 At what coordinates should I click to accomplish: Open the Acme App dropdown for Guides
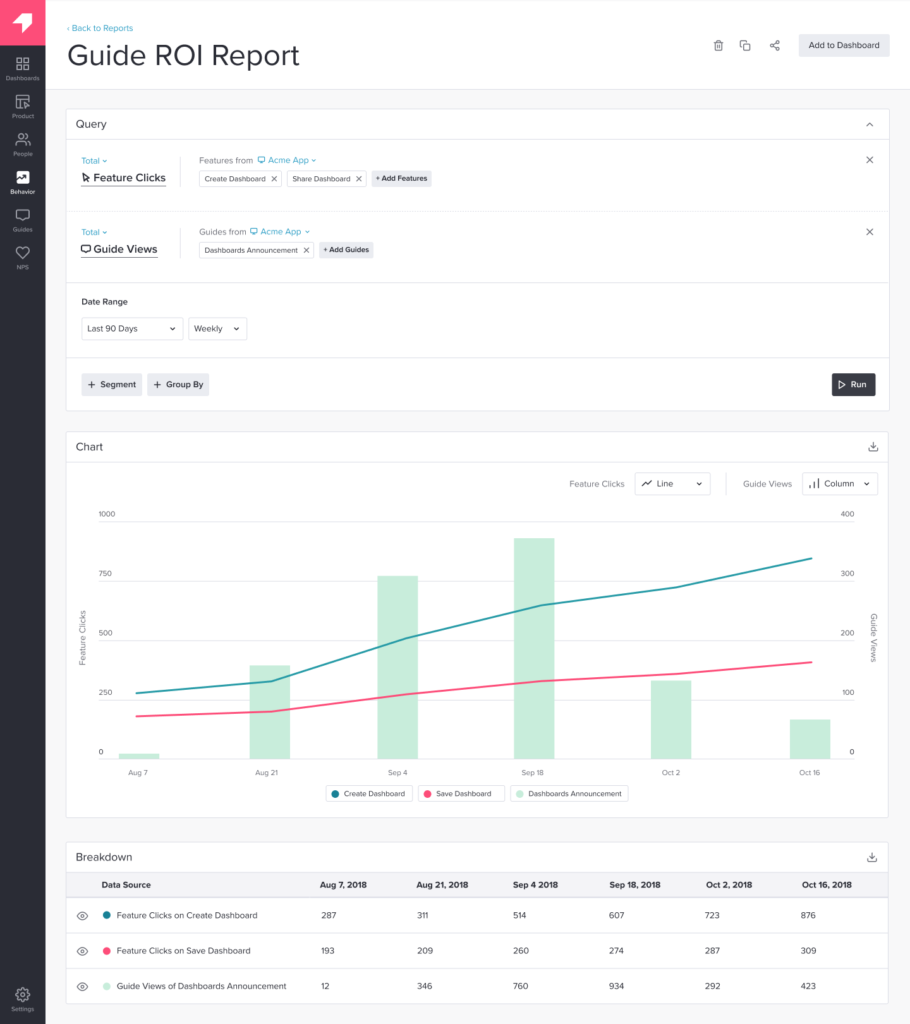pyautogui.click(x=280, y=232)
